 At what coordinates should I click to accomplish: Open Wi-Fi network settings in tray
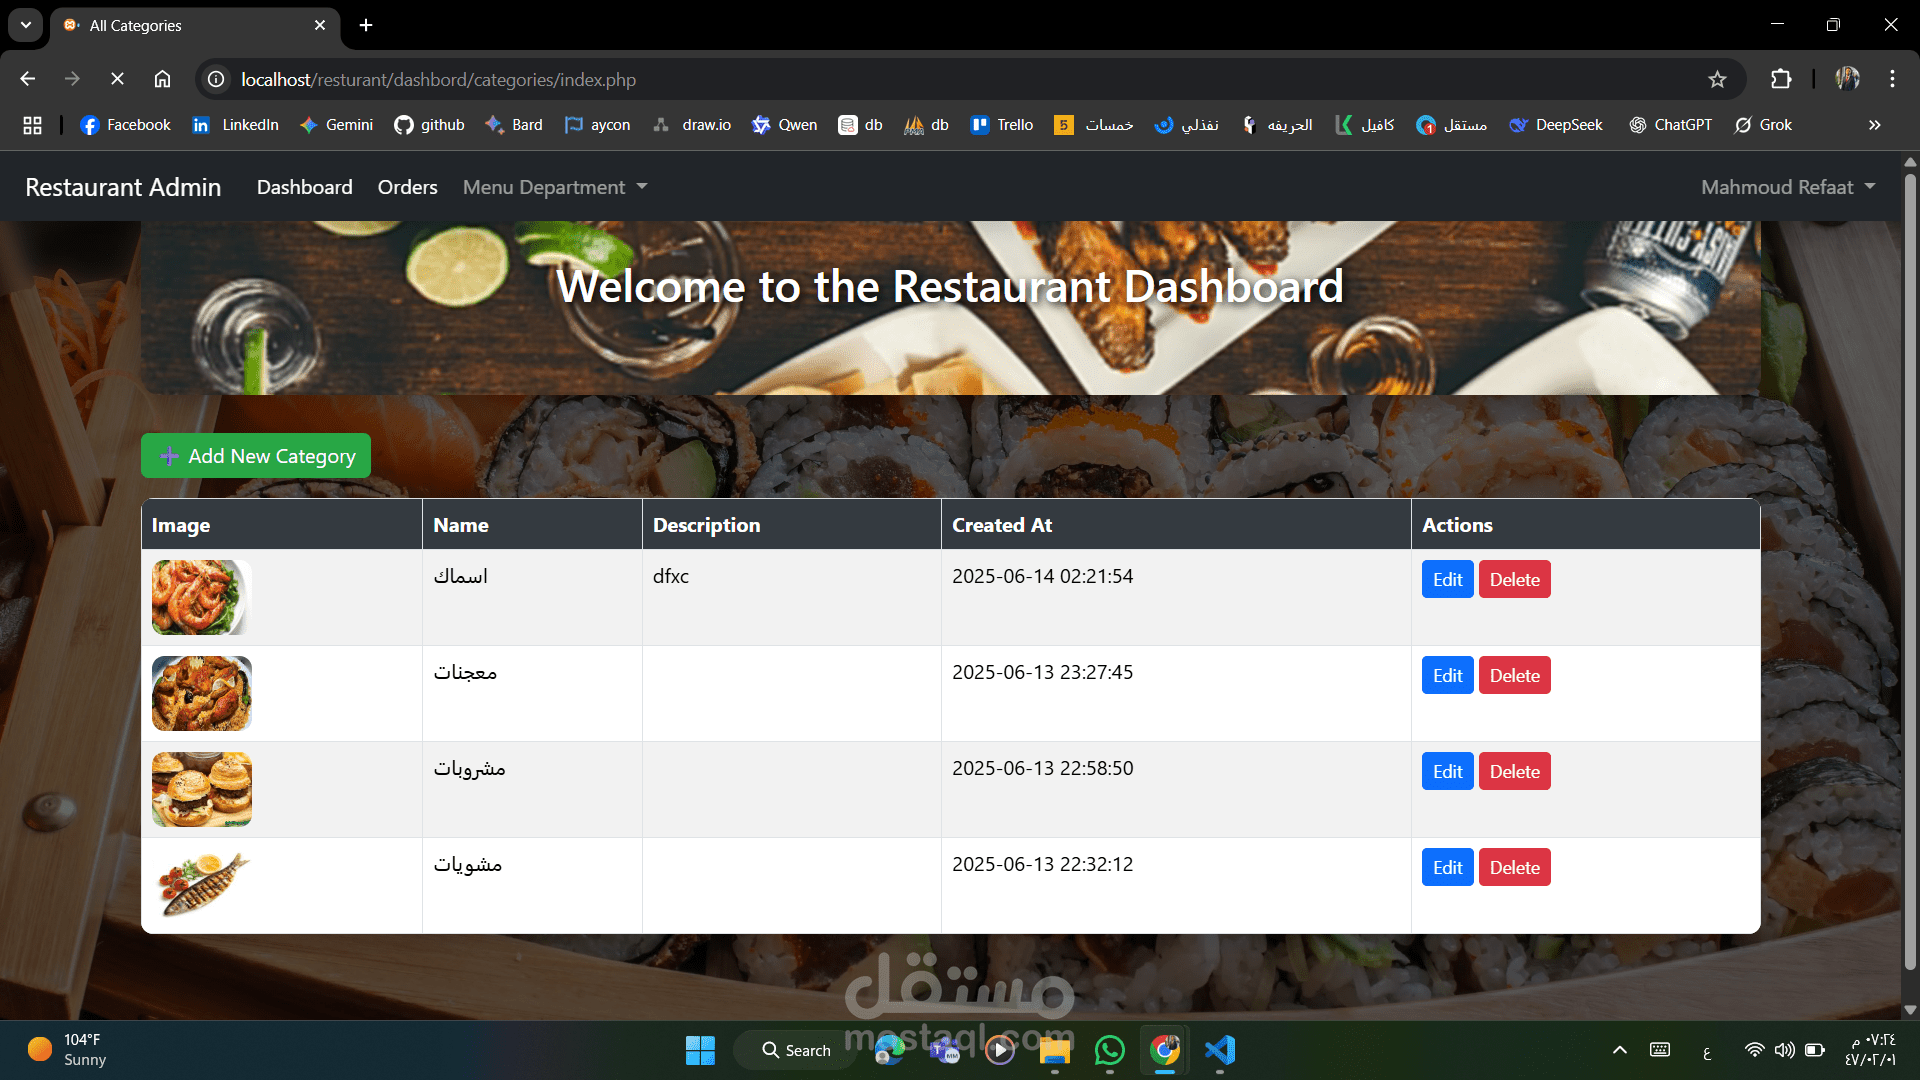tap(1754, 1050)
